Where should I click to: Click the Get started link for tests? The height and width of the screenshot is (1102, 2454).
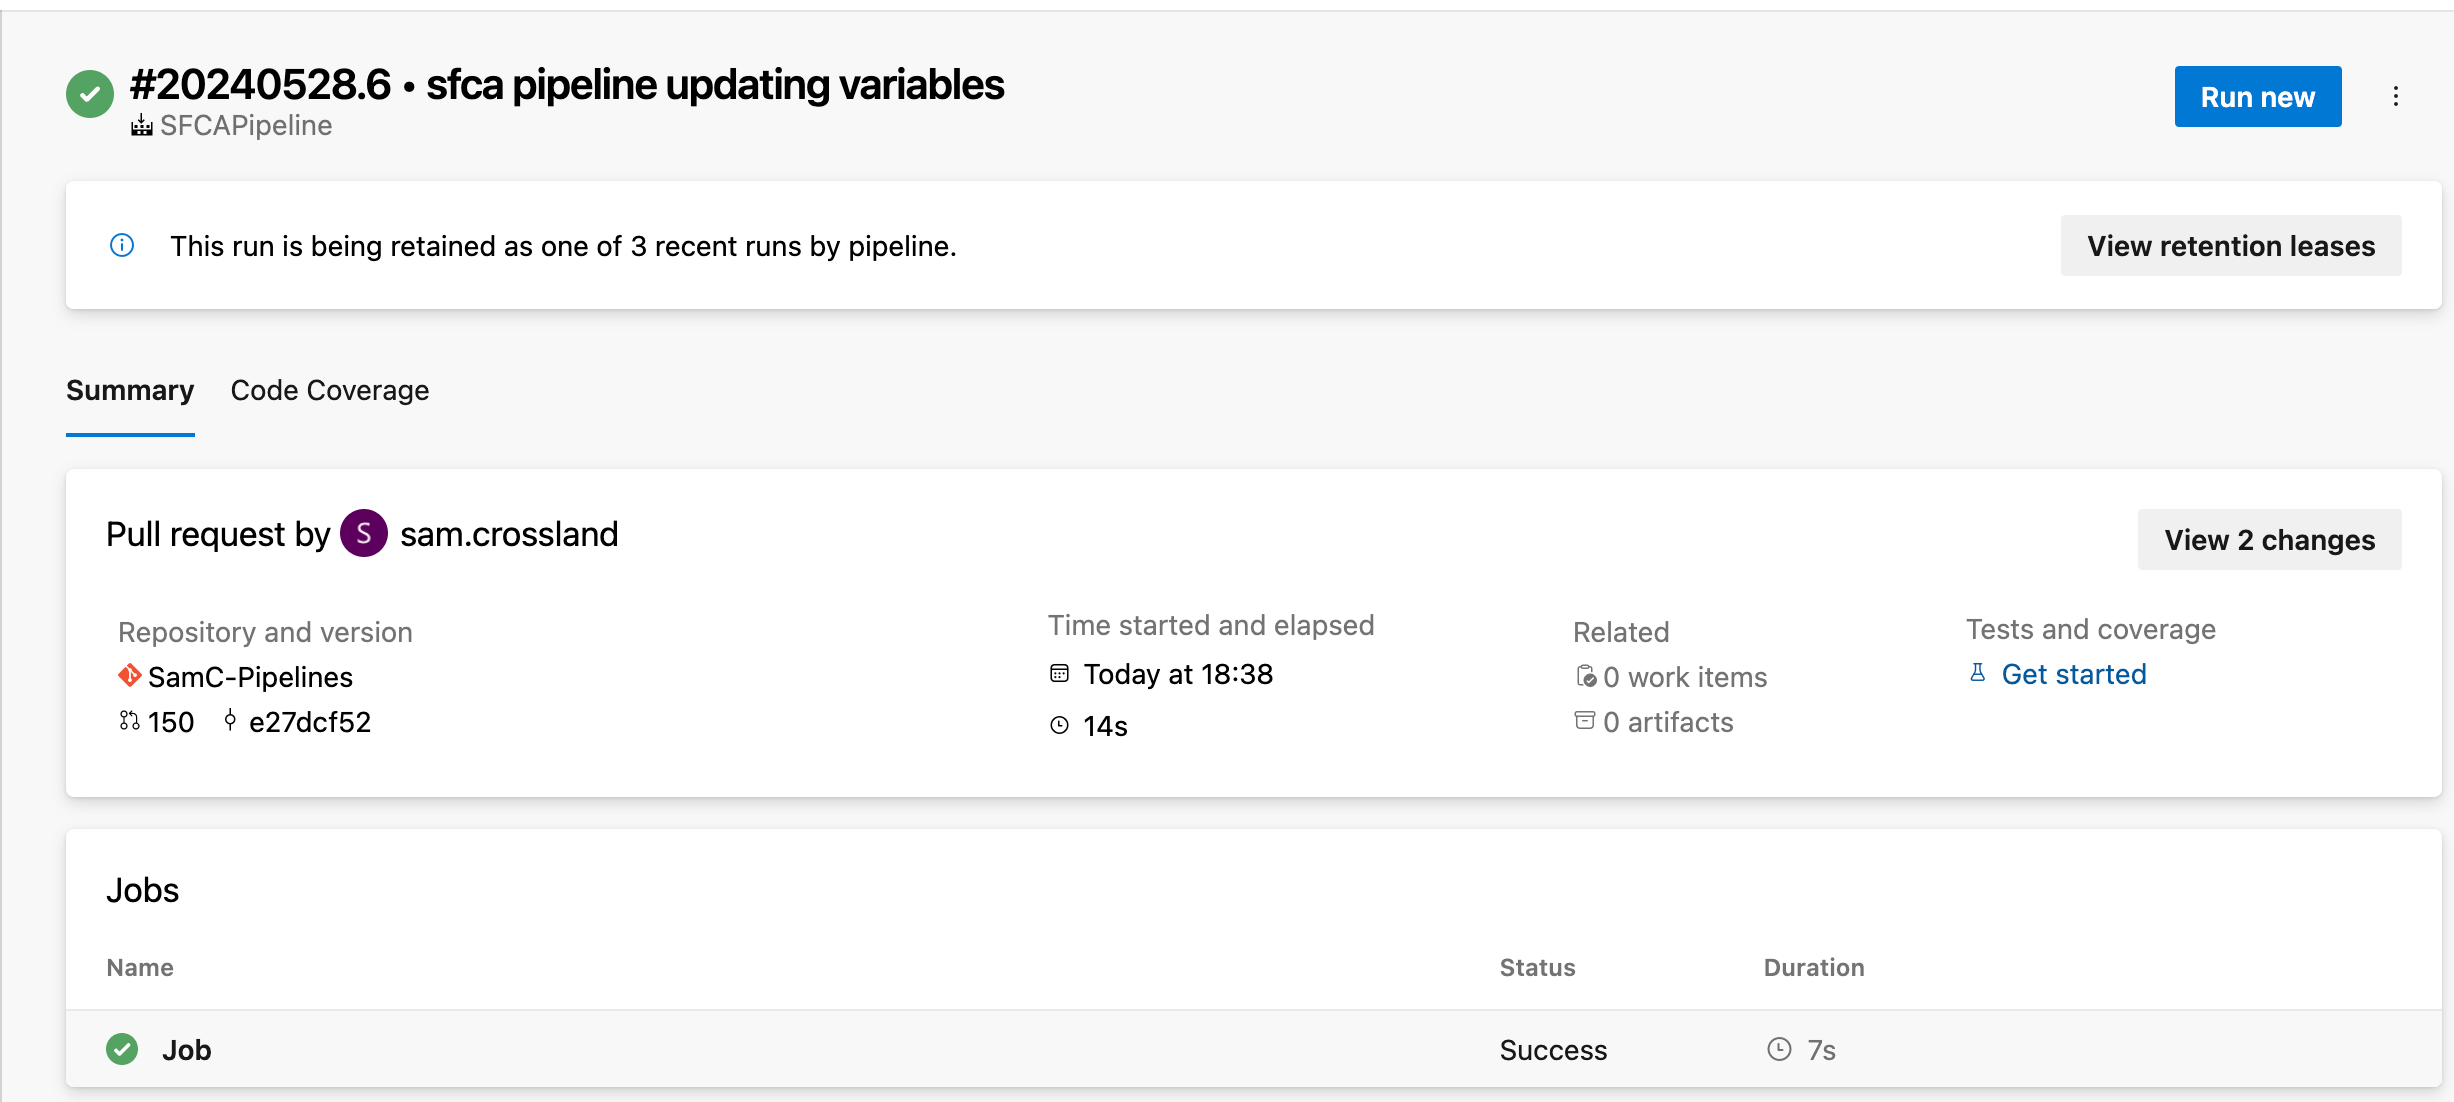coord(2075,673)
